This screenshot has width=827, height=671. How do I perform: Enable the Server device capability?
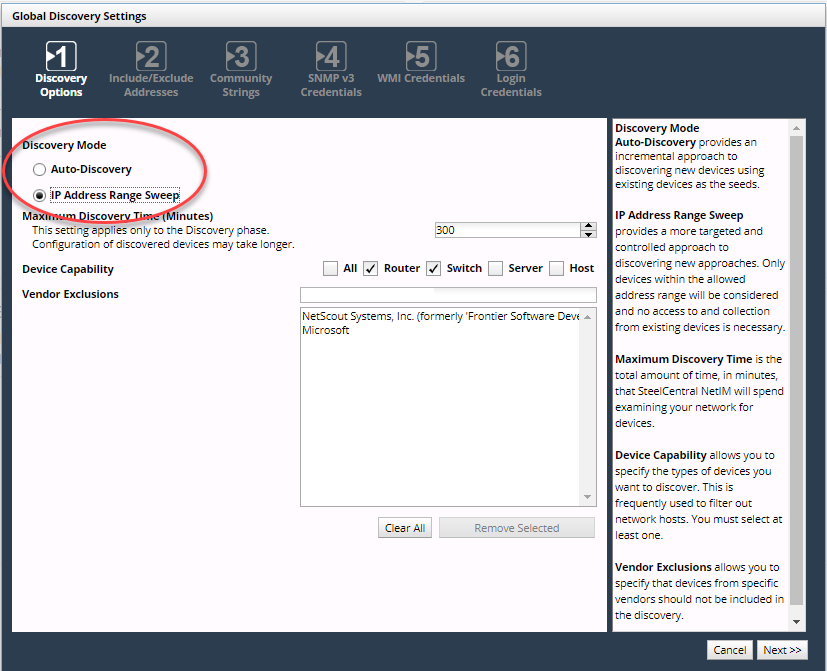495,268
